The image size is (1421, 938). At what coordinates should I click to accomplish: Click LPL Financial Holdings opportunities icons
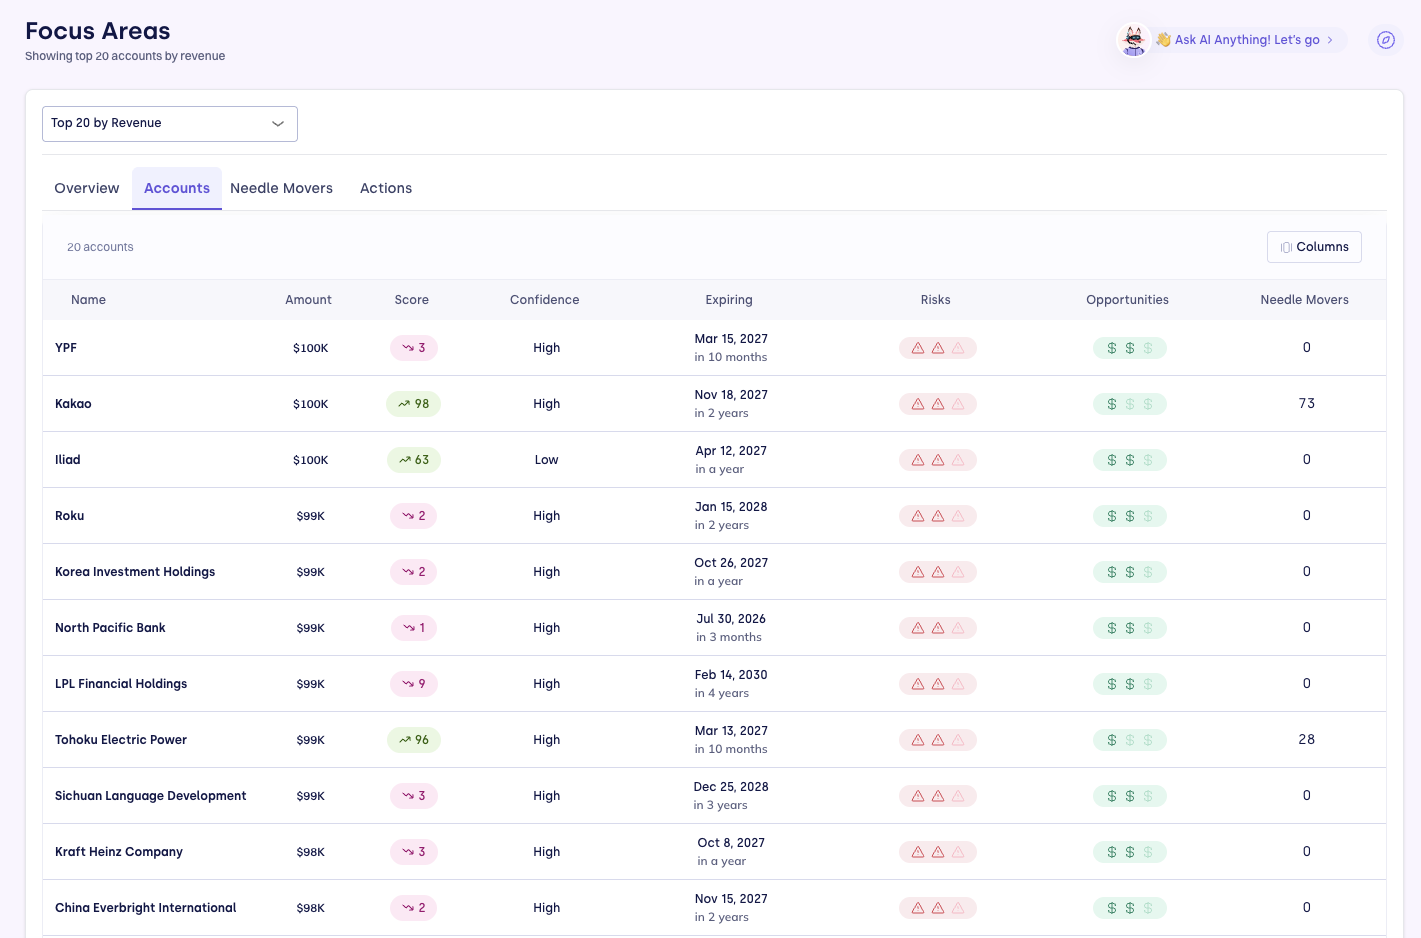pos(1130,684)
